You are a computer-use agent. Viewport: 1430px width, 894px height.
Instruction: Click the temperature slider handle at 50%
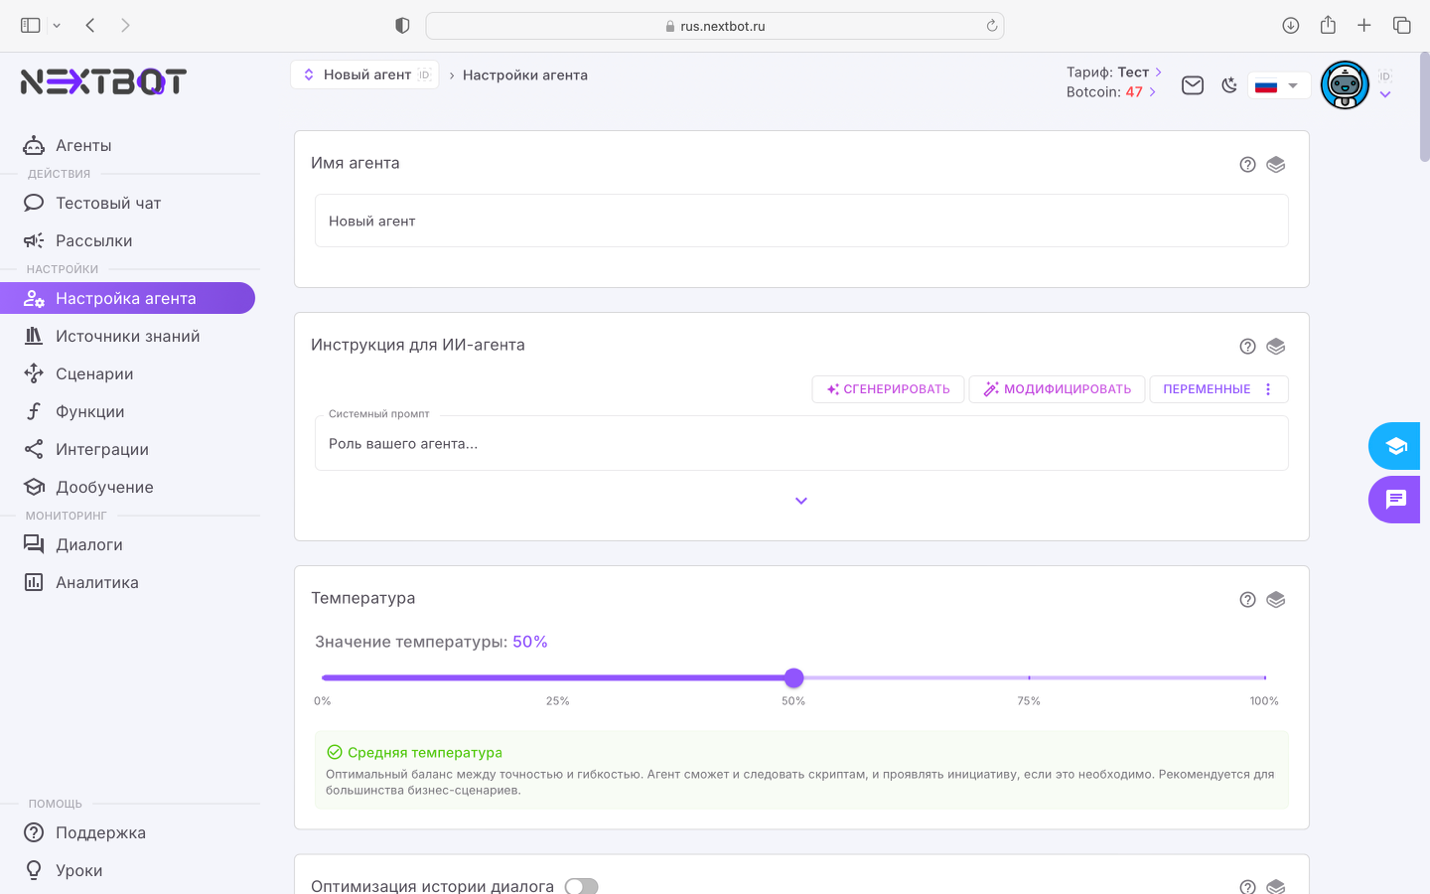pyautogui.click(x=794, y=678)
